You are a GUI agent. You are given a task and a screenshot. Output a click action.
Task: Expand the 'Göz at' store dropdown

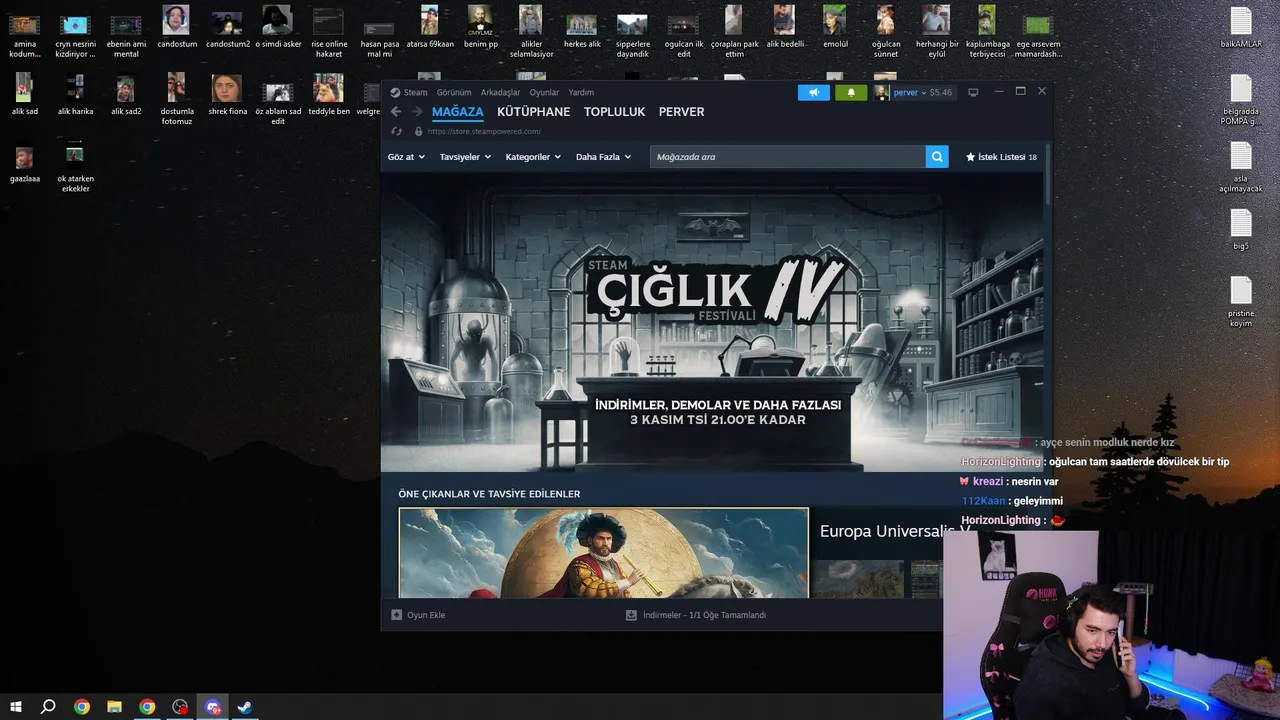pos(406,157)
